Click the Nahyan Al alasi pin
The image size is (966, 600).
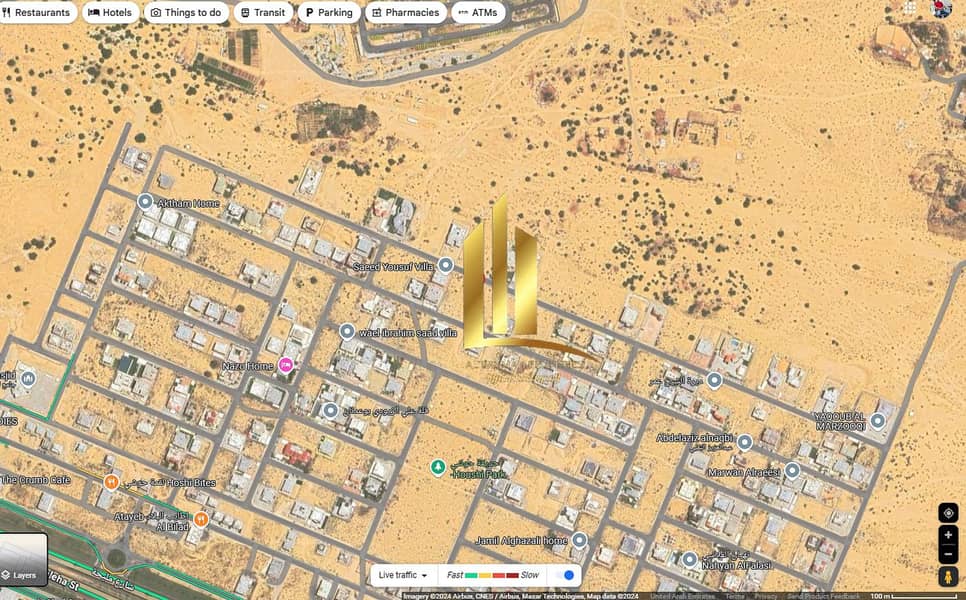(689, 559)
